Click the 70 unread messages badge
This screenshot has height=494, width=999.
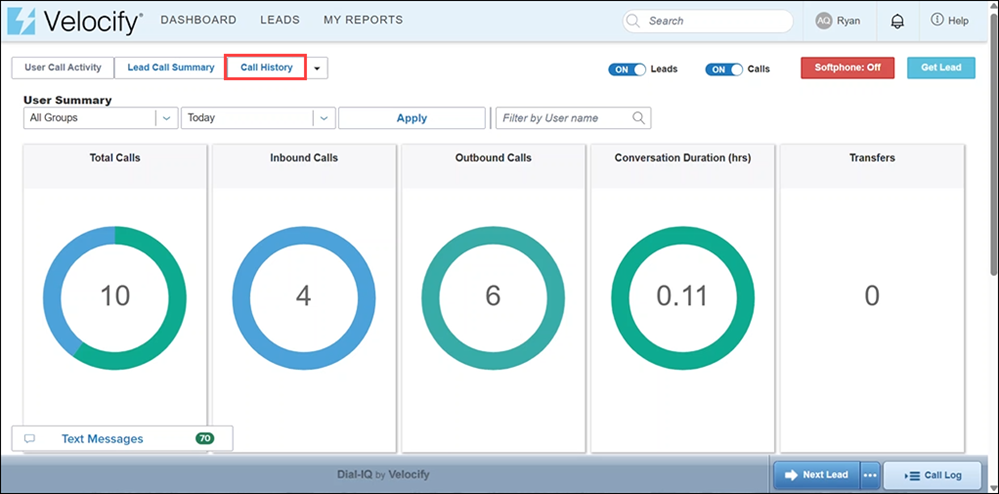(205, 439)
